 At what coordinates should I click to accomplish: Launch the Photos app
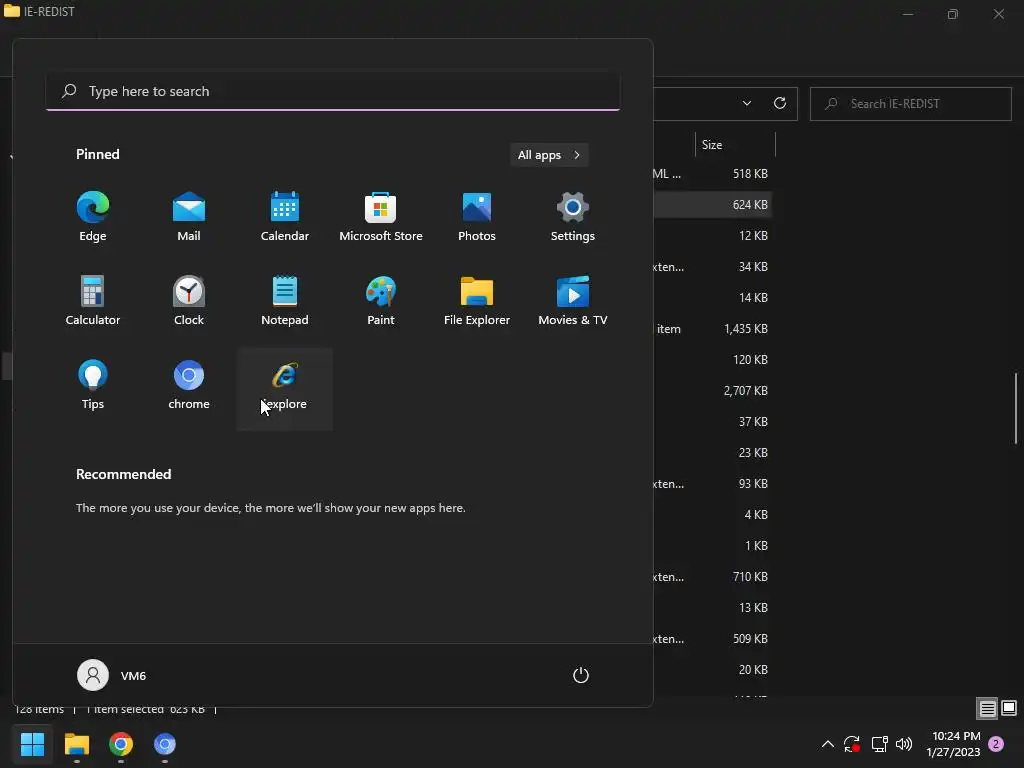click(477, 217)
